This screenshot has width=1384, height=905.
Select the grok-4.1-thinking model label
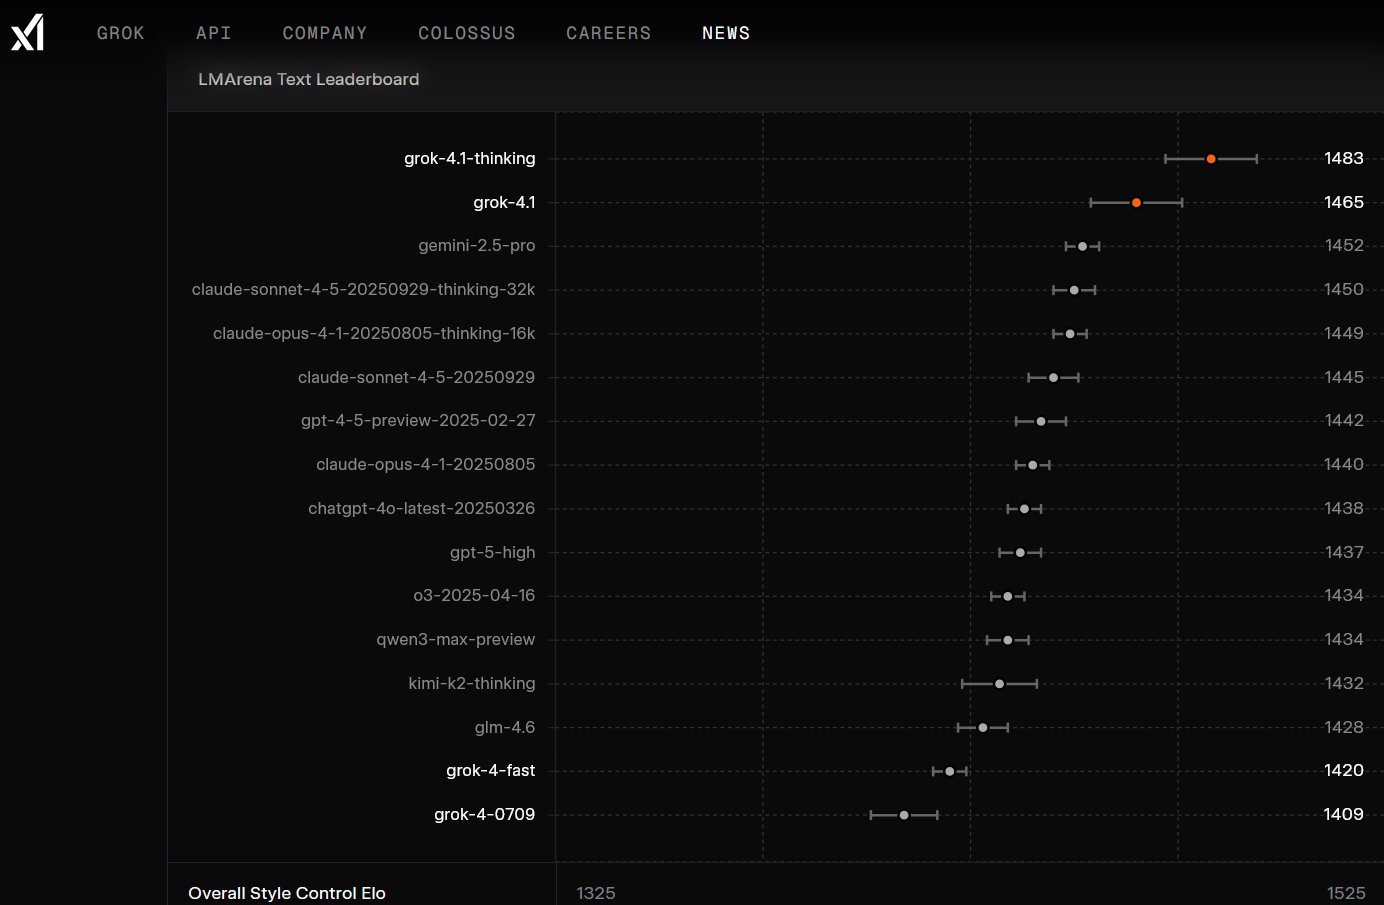click(x=469, y=158)
